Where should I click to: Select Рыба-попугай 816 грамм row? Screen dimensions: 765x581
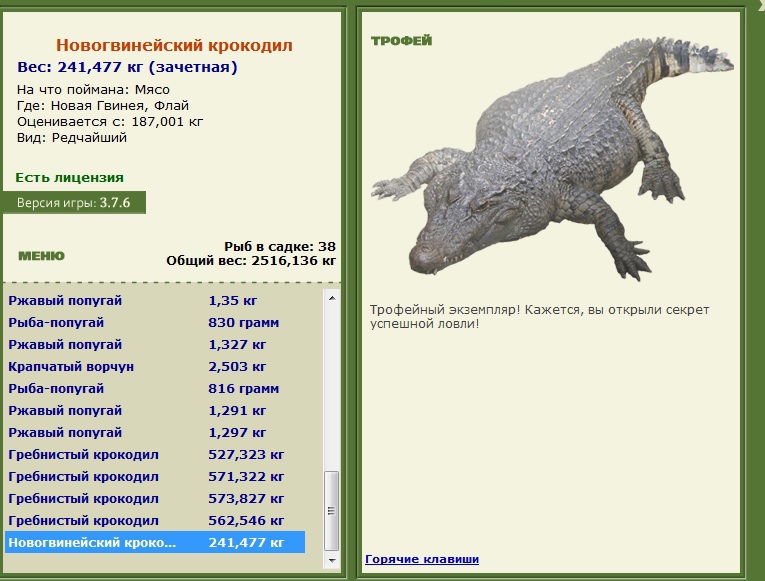[x=155, y=388]
